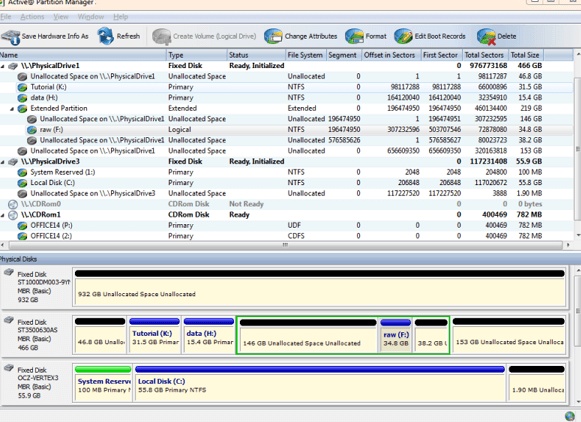Image resolution: width=581 pixels, height=422 pixels.
Task: Select the Local Disk (C:) block in disk map
Action: [320, 382]
